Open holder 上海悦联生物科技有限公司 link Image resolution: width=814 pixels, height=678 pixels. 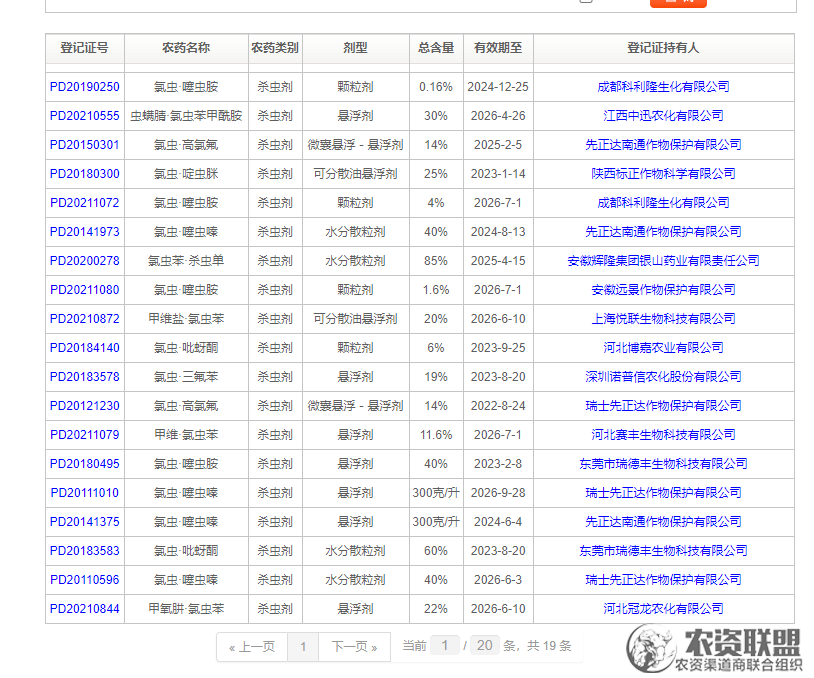(x=663, y=319)
